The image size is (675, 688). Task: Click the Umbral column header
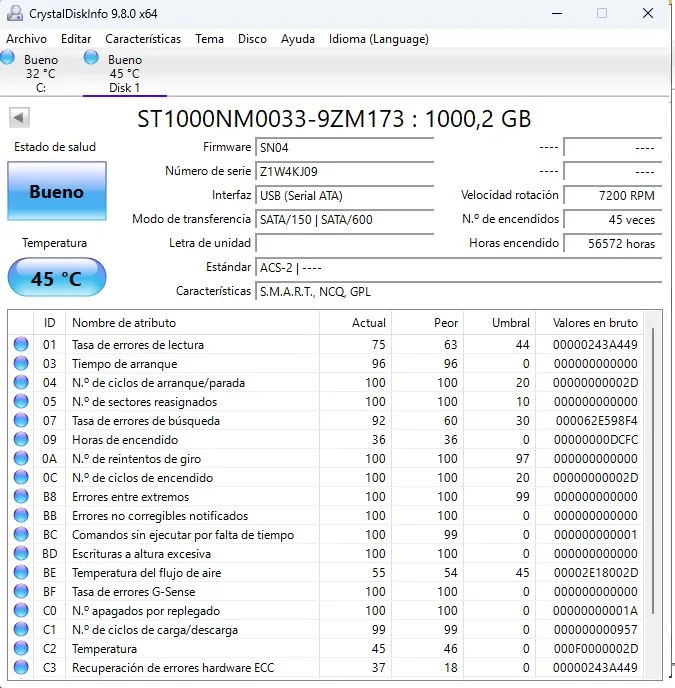pyautogui.click(x=499, y=323)
